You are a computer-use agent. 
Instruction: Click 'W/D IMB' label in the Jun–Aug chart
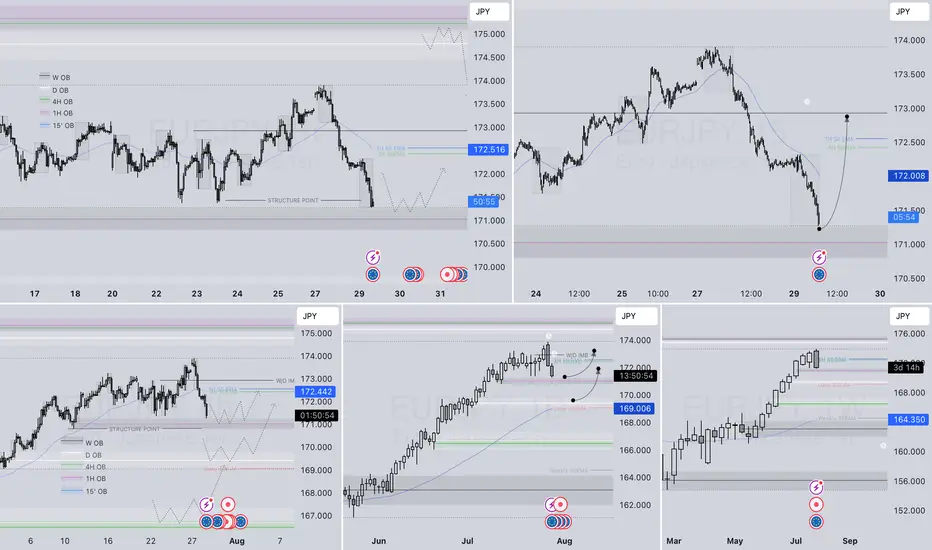577,355
